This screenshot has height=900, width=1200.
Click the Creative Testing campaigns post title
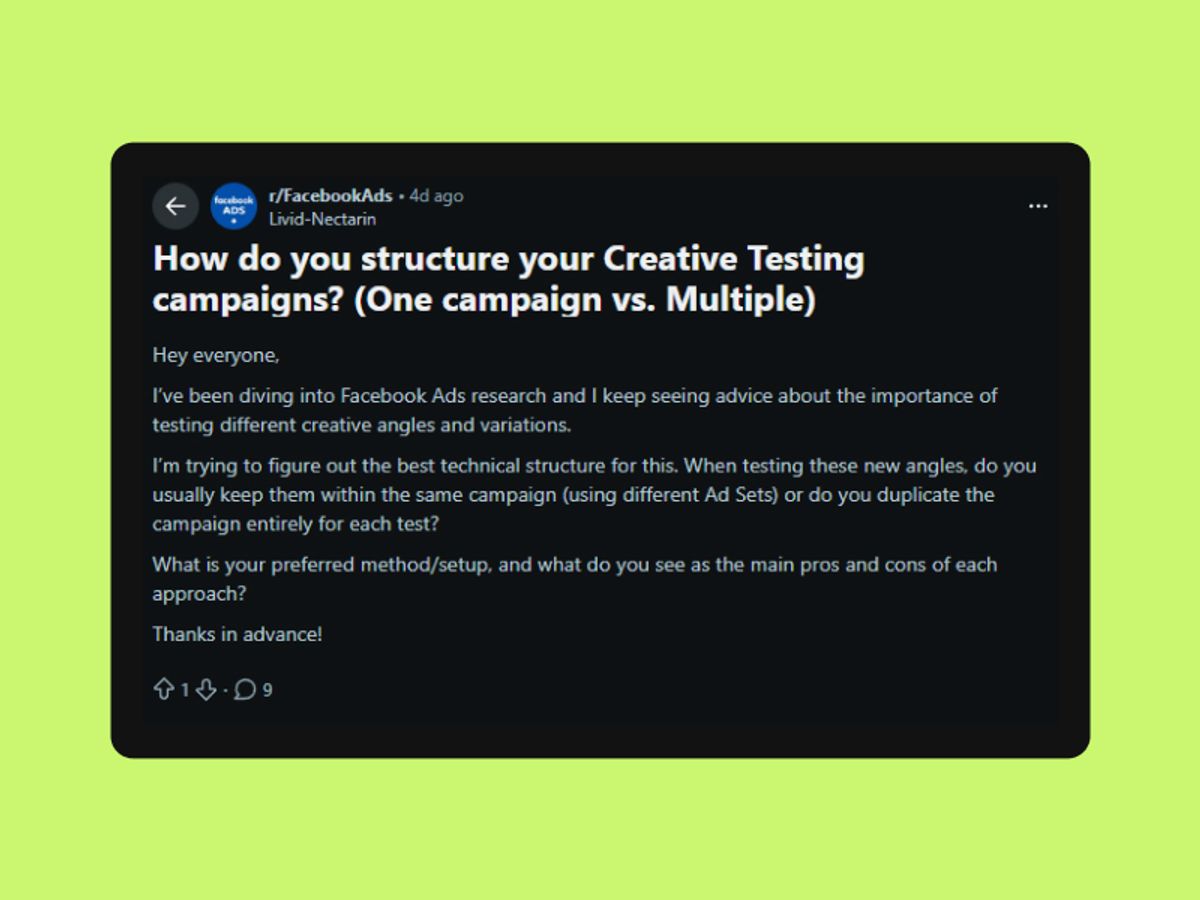click(508, 278)
